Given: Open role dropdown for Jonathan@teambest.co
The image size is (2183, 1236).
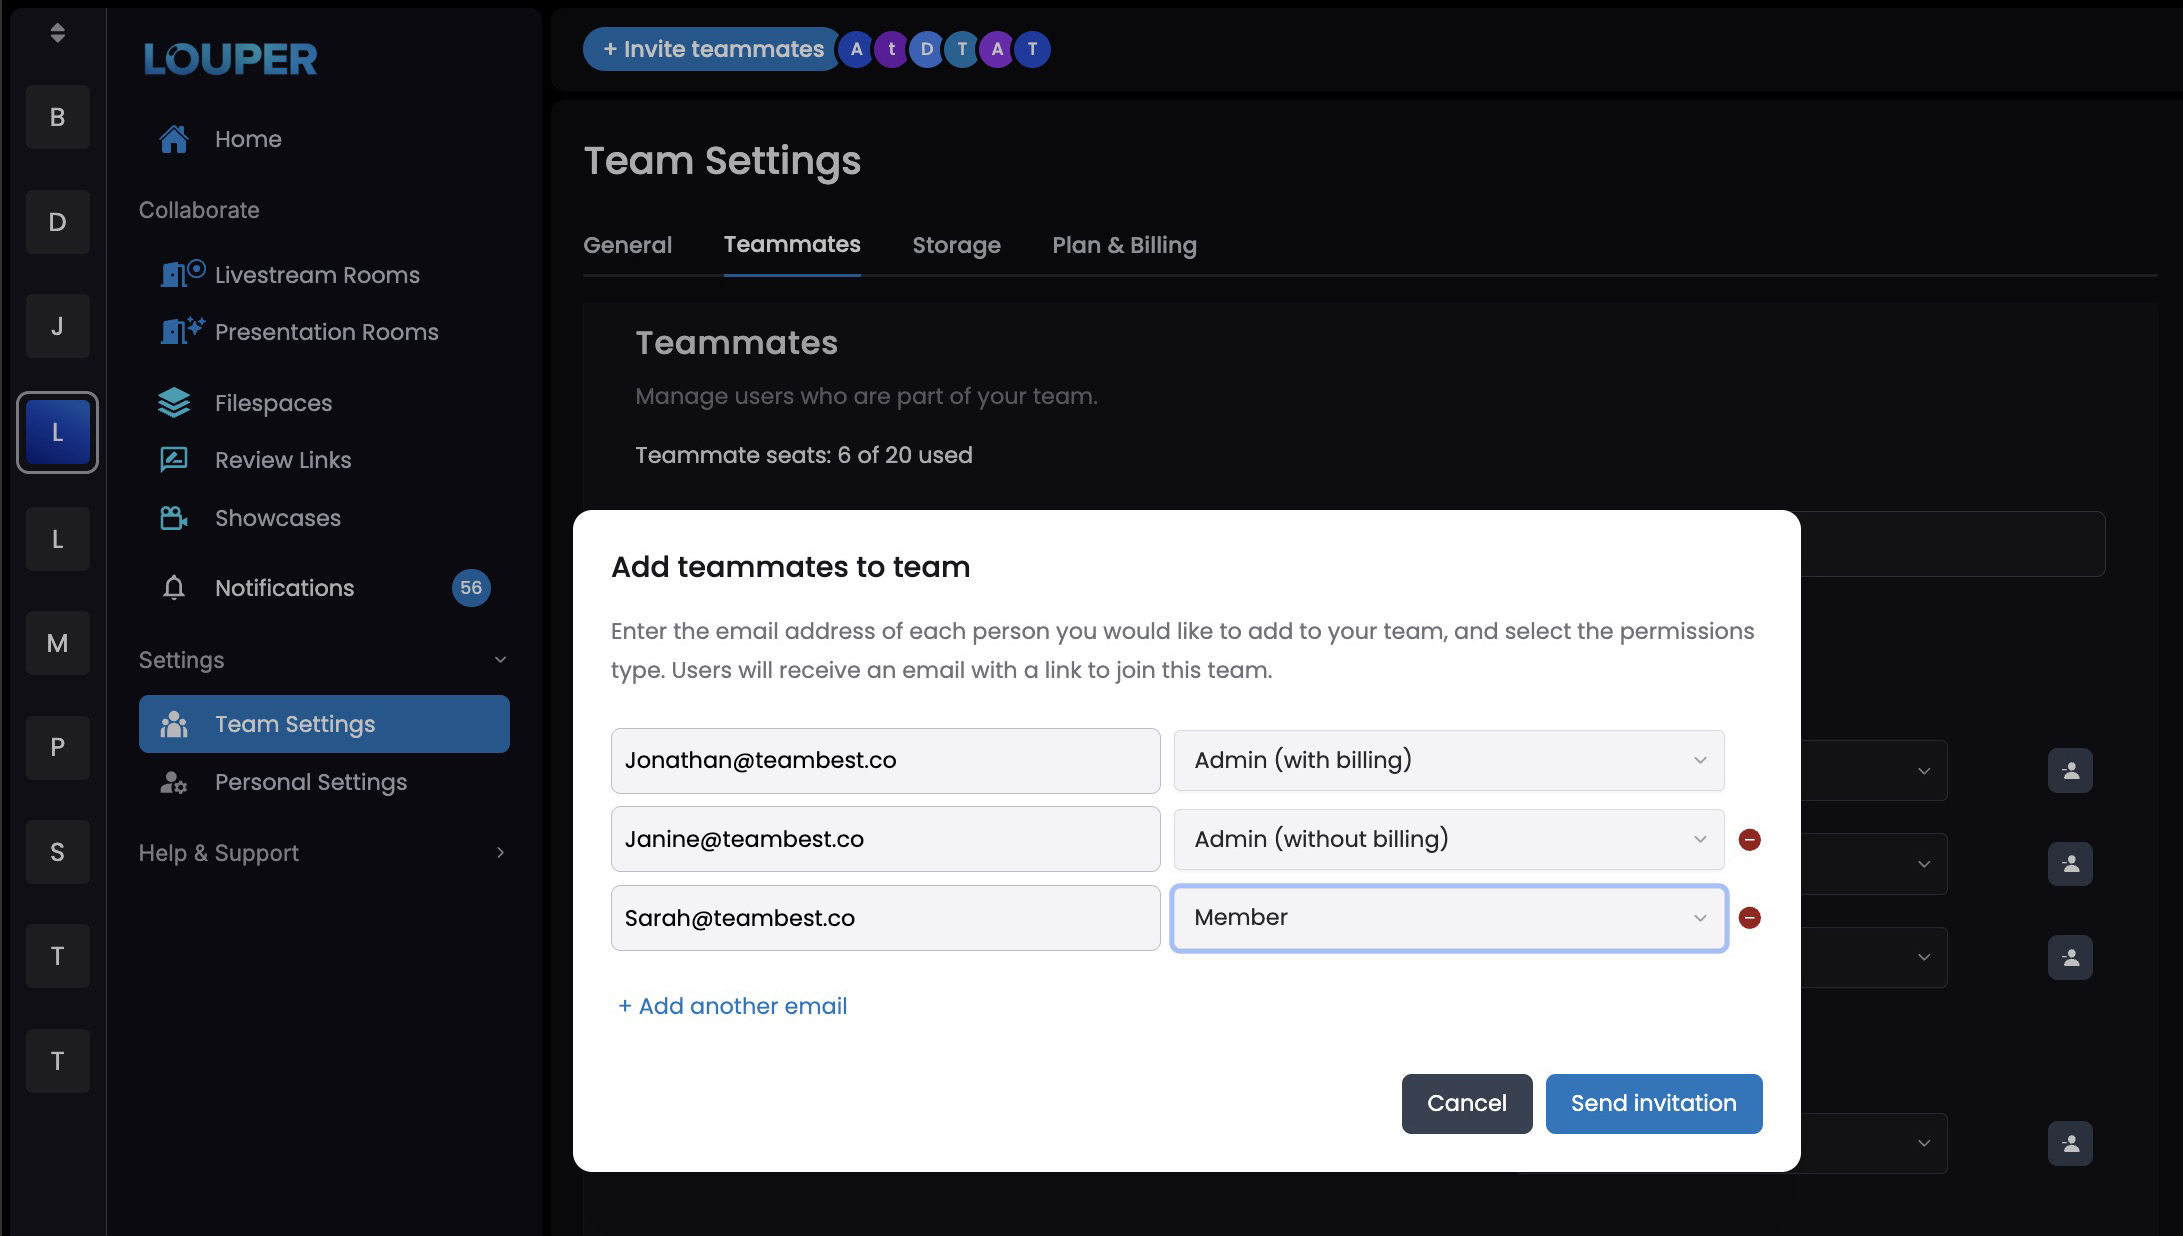Looking at the screenshot, I should point(1448,760).
